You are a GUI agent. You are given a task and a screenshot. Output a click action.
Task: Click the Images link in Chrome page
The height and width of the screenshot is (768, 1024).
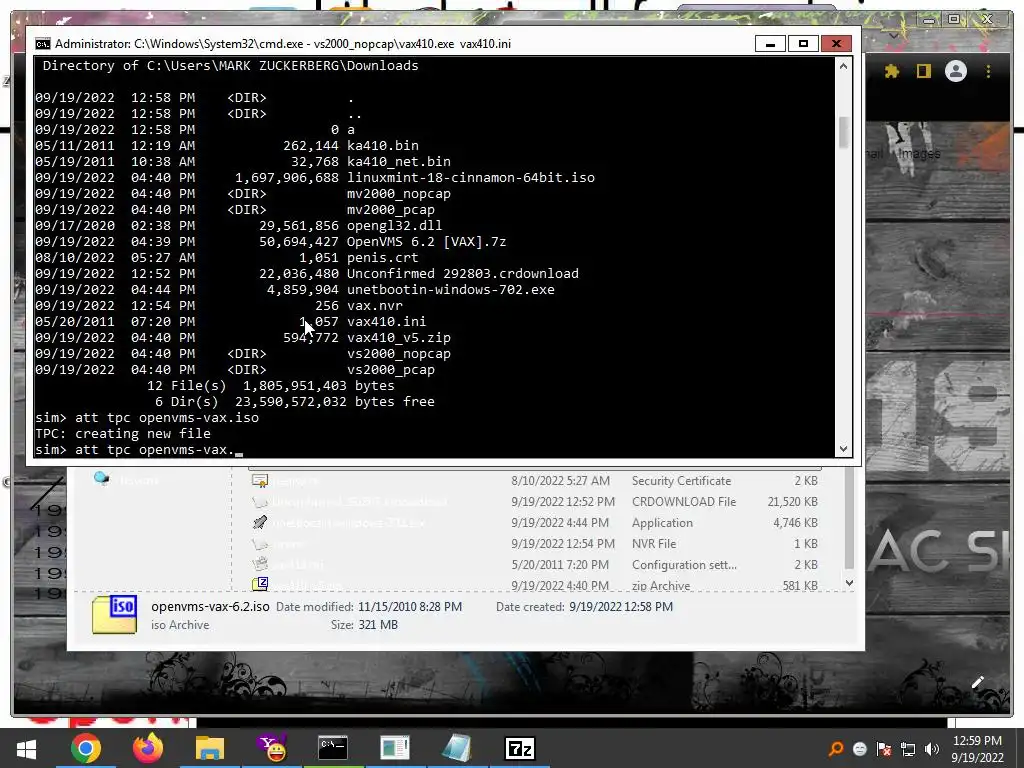pos(919,153)
